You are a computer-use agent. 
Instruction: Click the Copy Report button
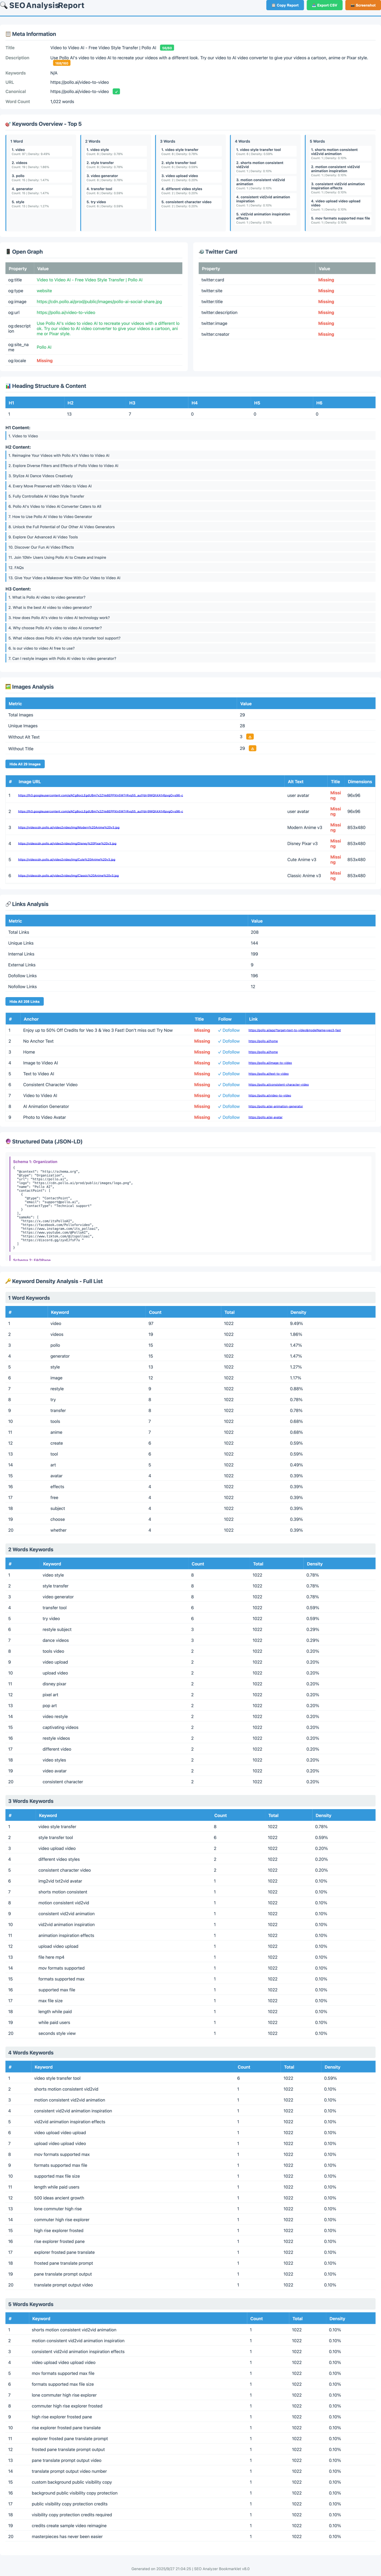pyautogui.click(x=285, y=5)
